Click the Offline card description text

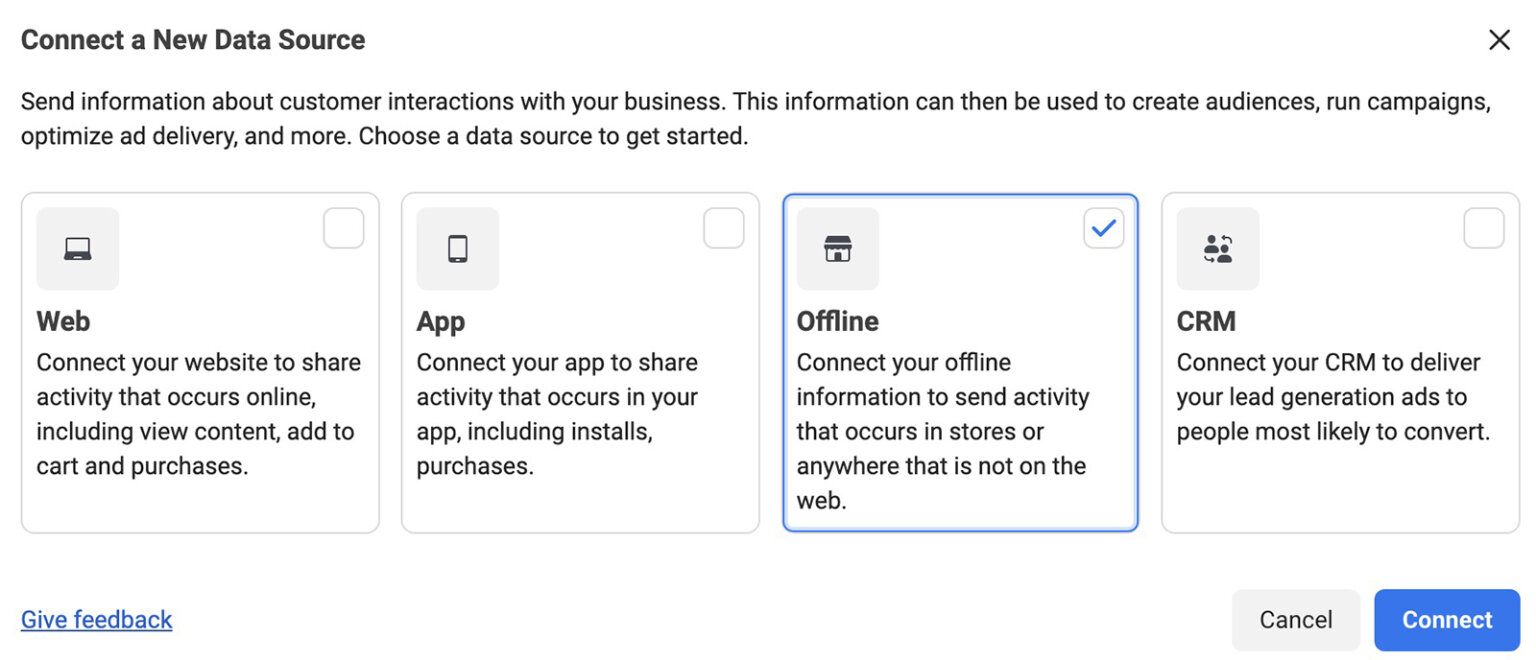pyautogui.click(x=940, y=430)
